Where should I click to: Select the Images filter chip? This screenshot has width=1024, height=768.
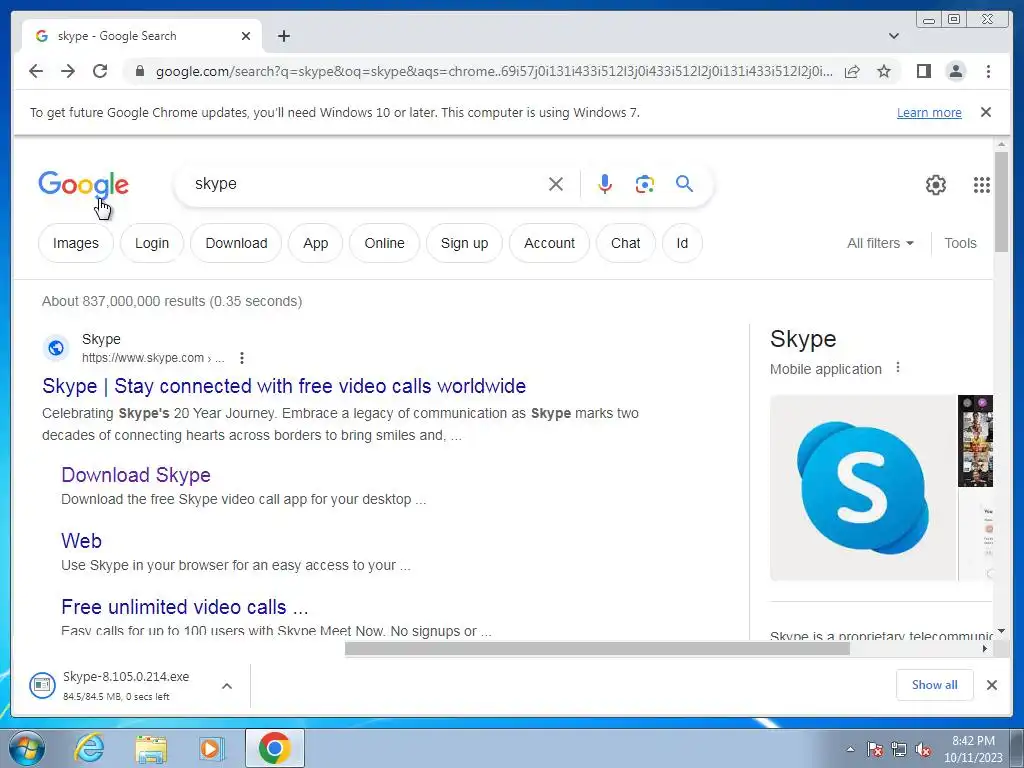76,243
